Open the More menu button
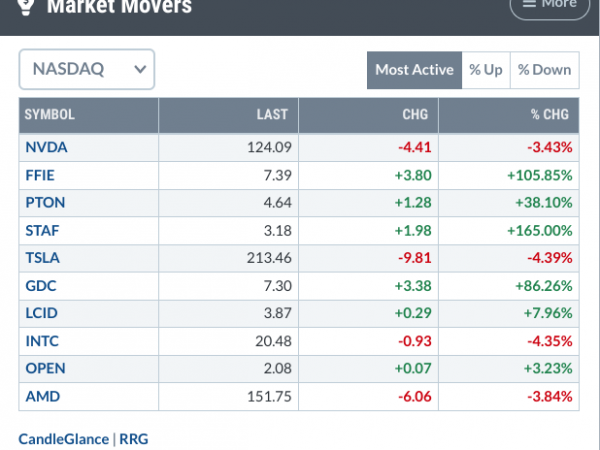The image size is (600, 450). pyautogui.click(x=550, y=6)
